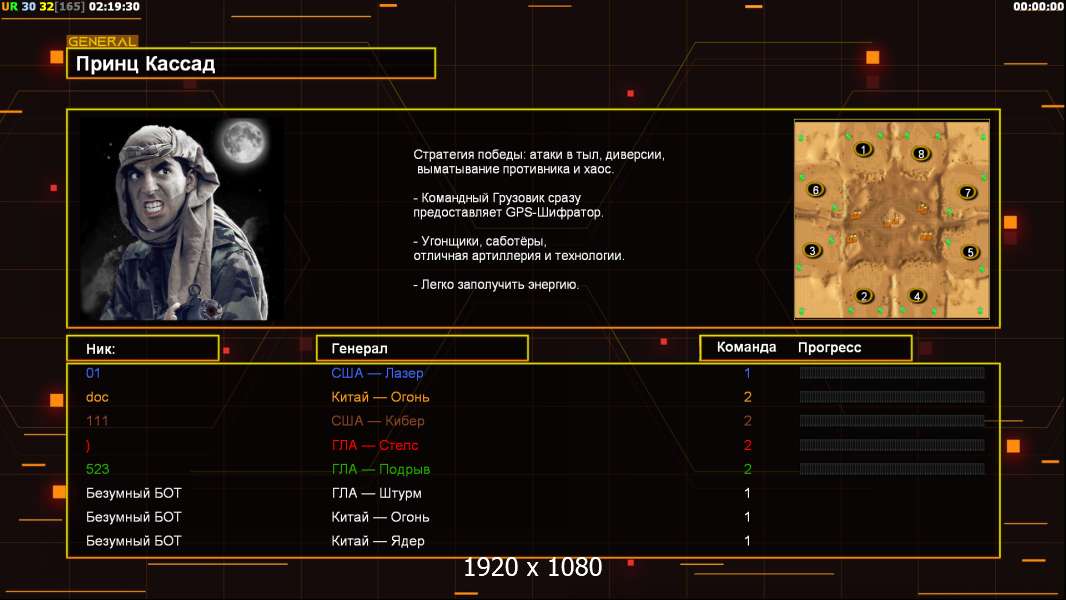Pick start position 6 on the map
The image size is (1066, 600).
click(815, 190)
